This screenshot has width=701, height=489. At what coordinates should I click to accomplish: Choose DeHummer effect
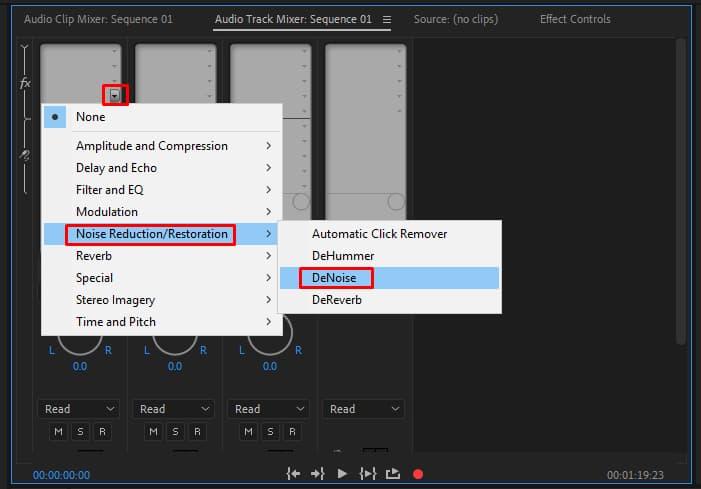coord(389,256)
